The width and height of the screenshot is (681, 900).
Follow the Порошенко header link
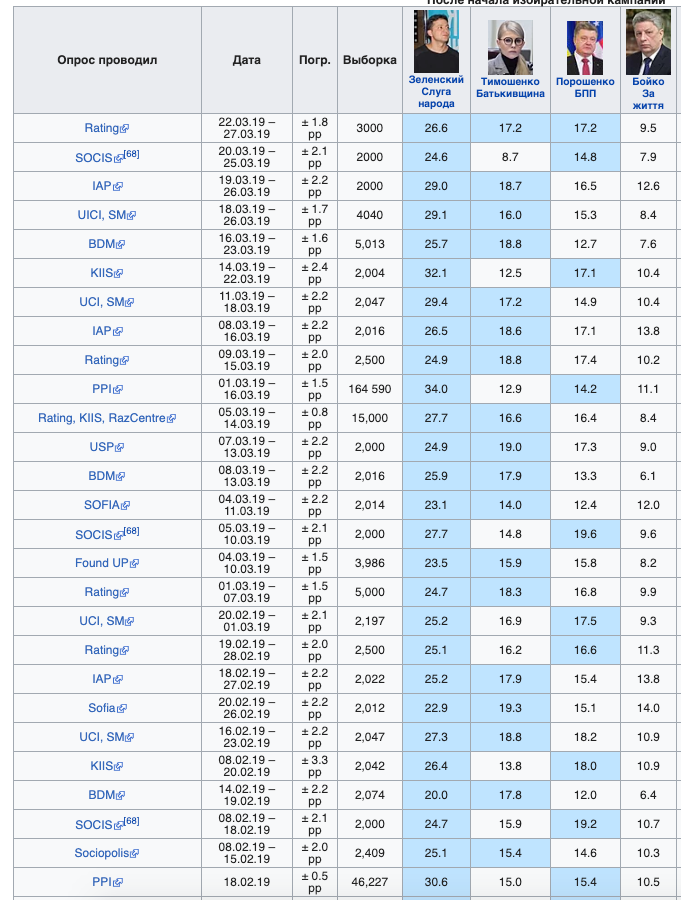585,82
